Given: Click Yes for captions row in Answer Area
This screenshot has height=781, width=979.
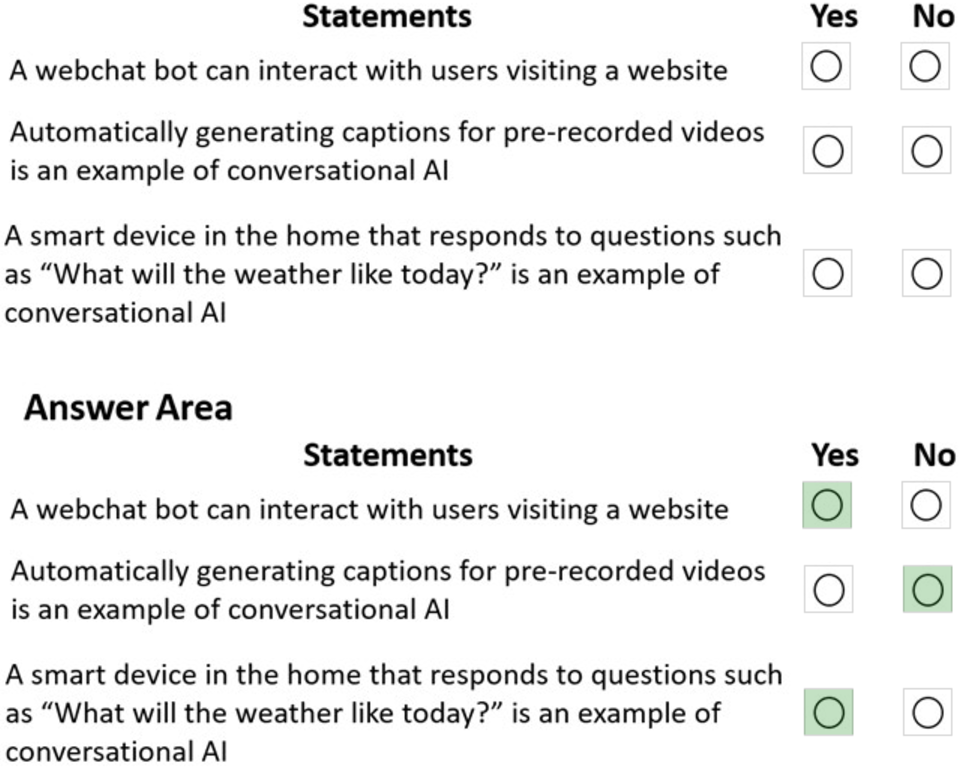Looking at the screenshot, I should 826,590.
